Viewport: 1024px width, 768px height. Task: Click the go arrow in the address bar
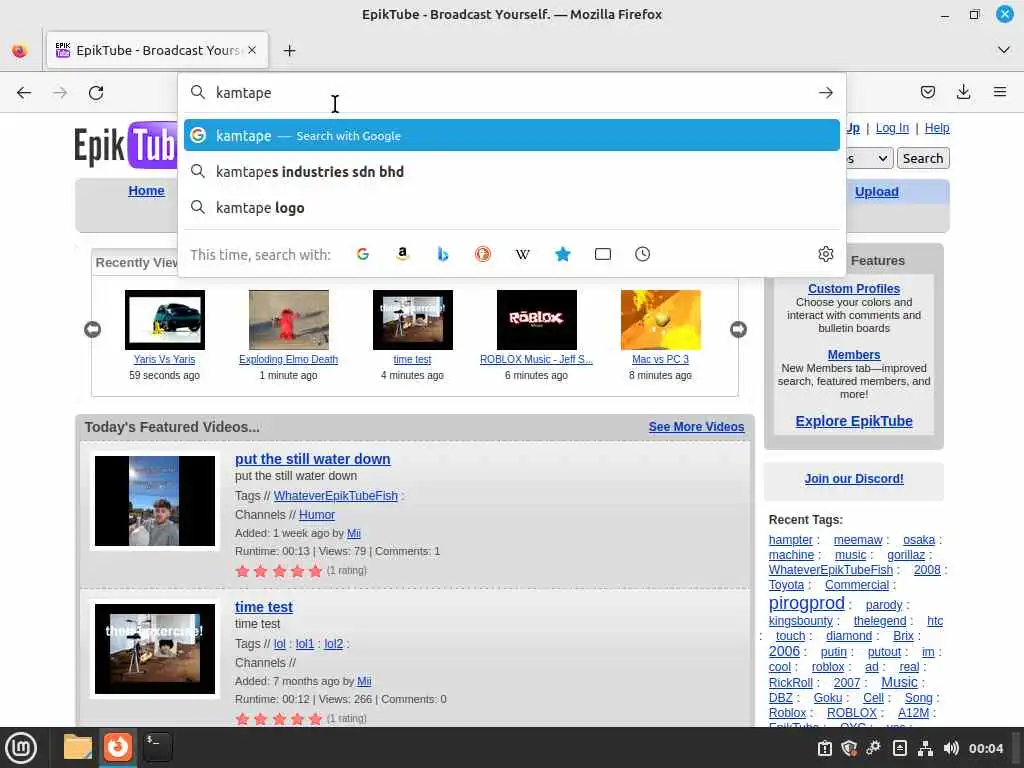point(825,93)
